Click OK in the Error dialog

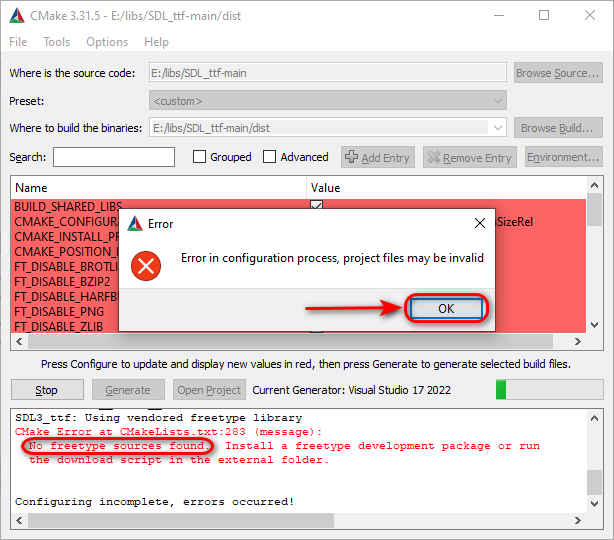(x=446, y=309)
